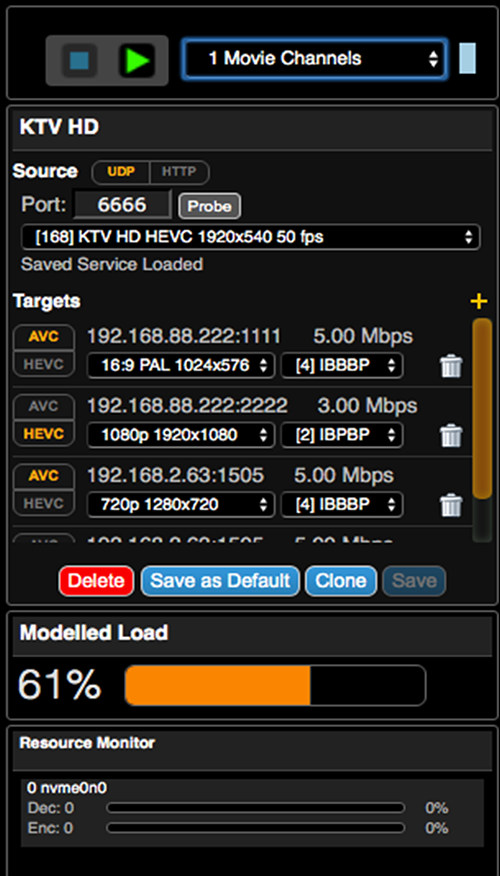Remove the 192.168.88.222:2222 target using trash icon
The height and width of the screenshot is (876, 500).
[x=451, y=436]
